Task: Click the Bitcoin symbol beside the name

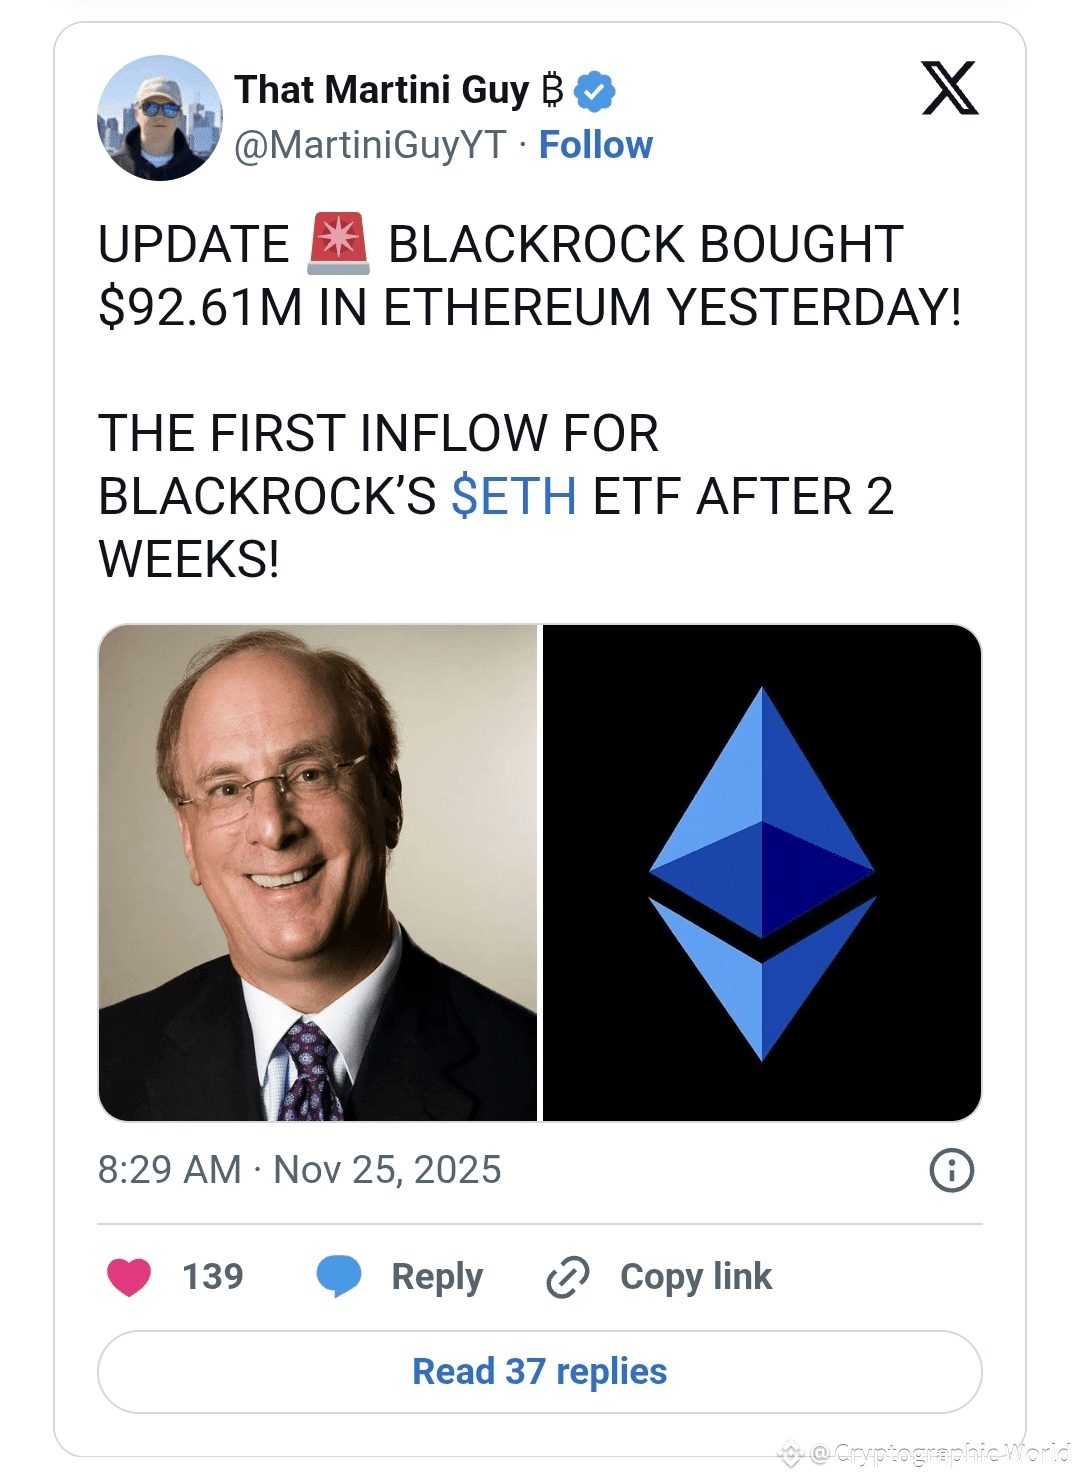Action: (552, 90)
